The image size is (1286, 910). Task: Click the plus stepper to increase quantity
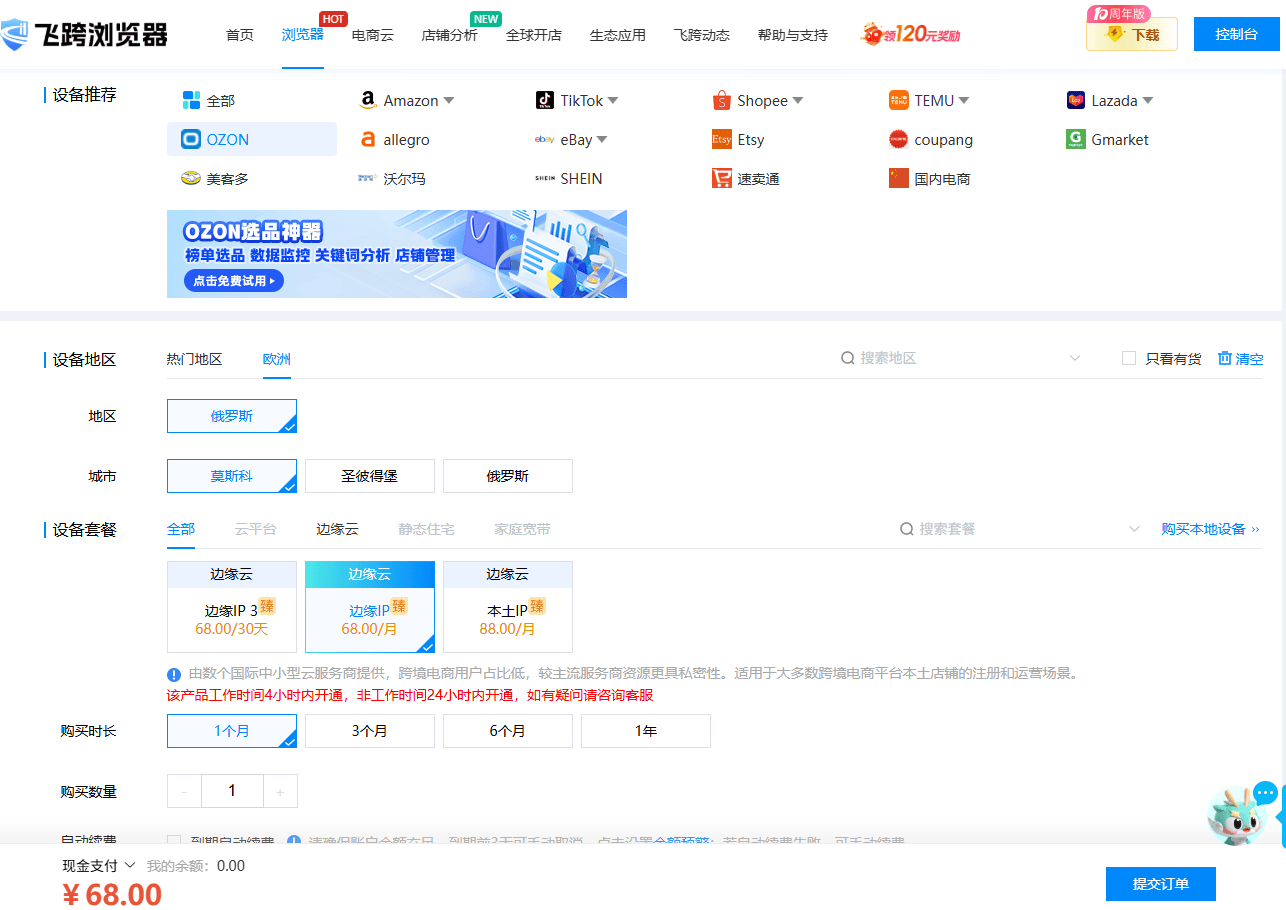point(280,791)
